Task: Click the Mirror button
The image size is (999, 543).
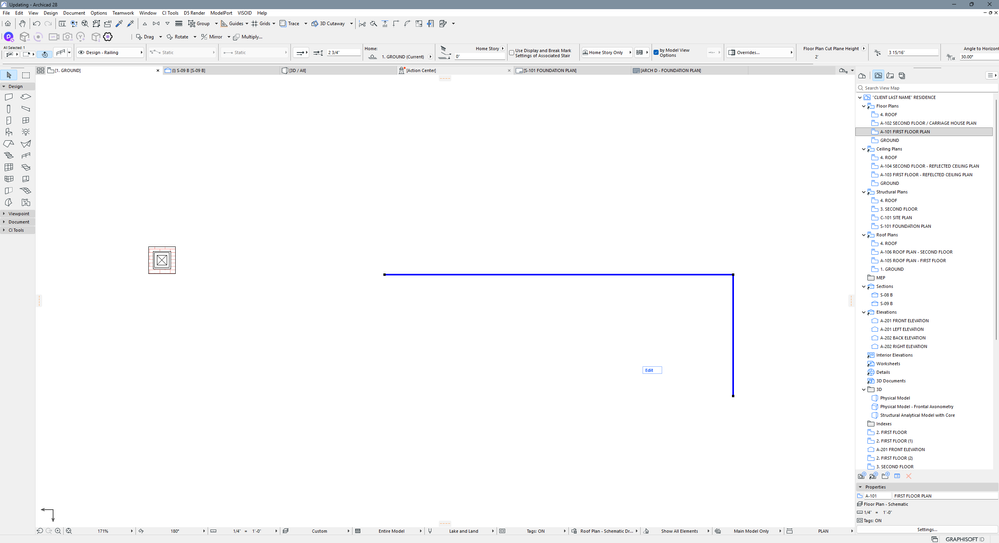Action: click(212, 37)
